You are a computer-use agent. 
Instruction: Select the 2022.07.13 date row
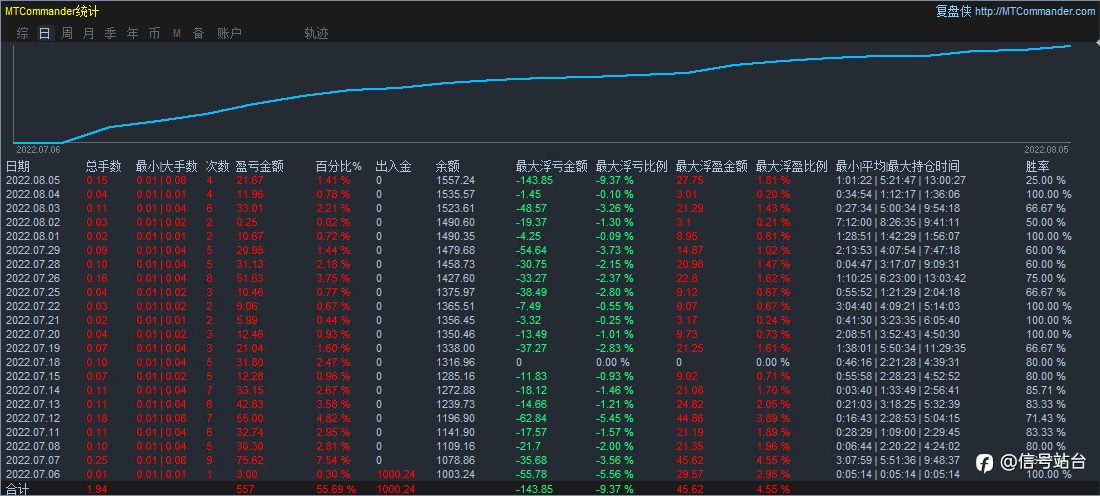click(x=550, y=404)
